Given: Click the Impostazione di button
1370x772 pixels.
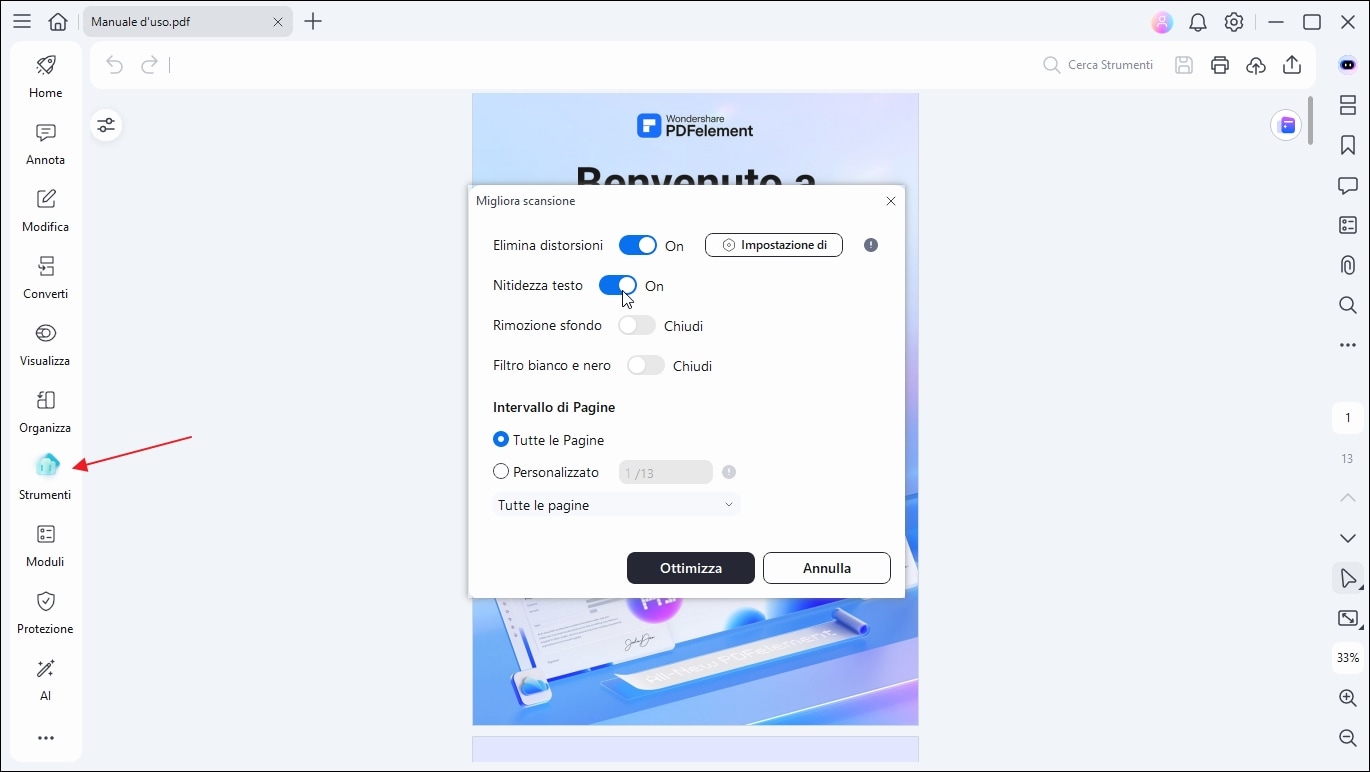Looking at the screenshot, I should point(773,245).
